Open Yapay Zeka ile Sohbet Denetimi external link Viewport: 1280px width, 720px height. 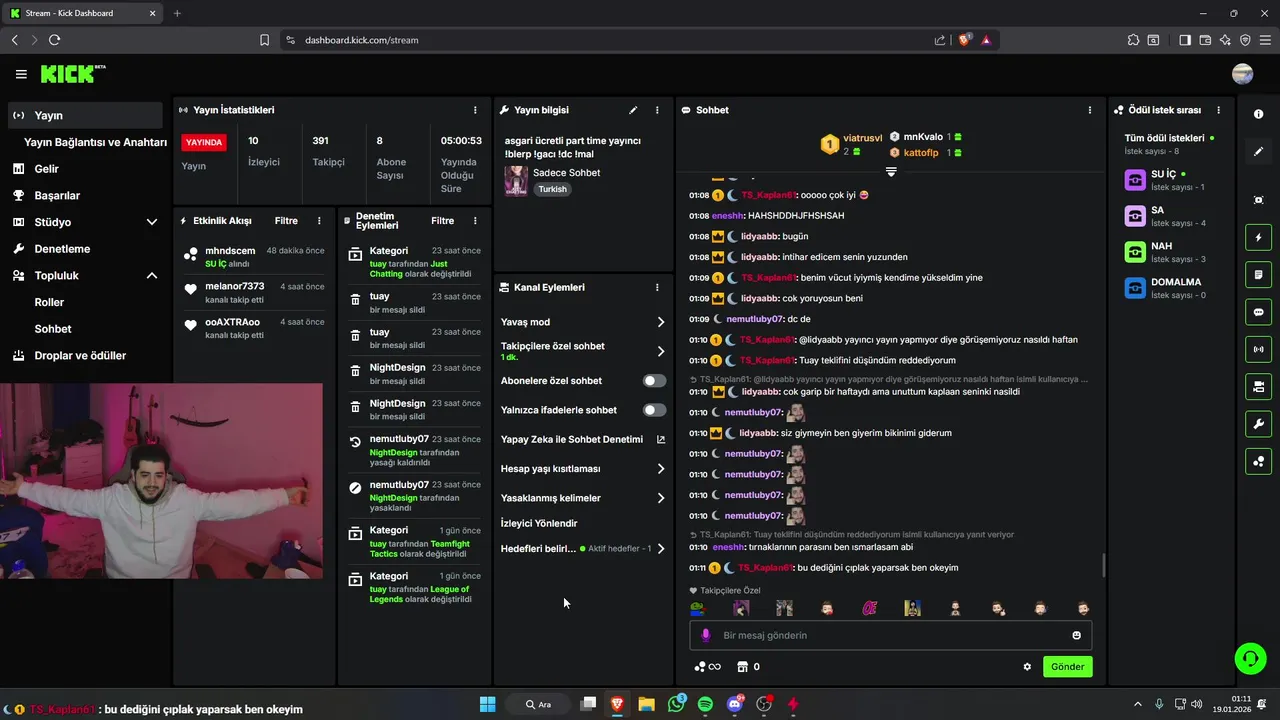pos(661,439)
